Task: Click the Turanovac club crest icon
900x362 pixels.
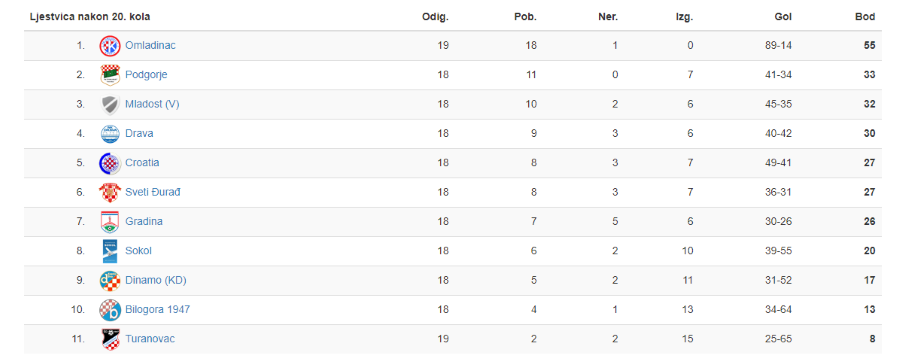Action: tap(110, 339)
